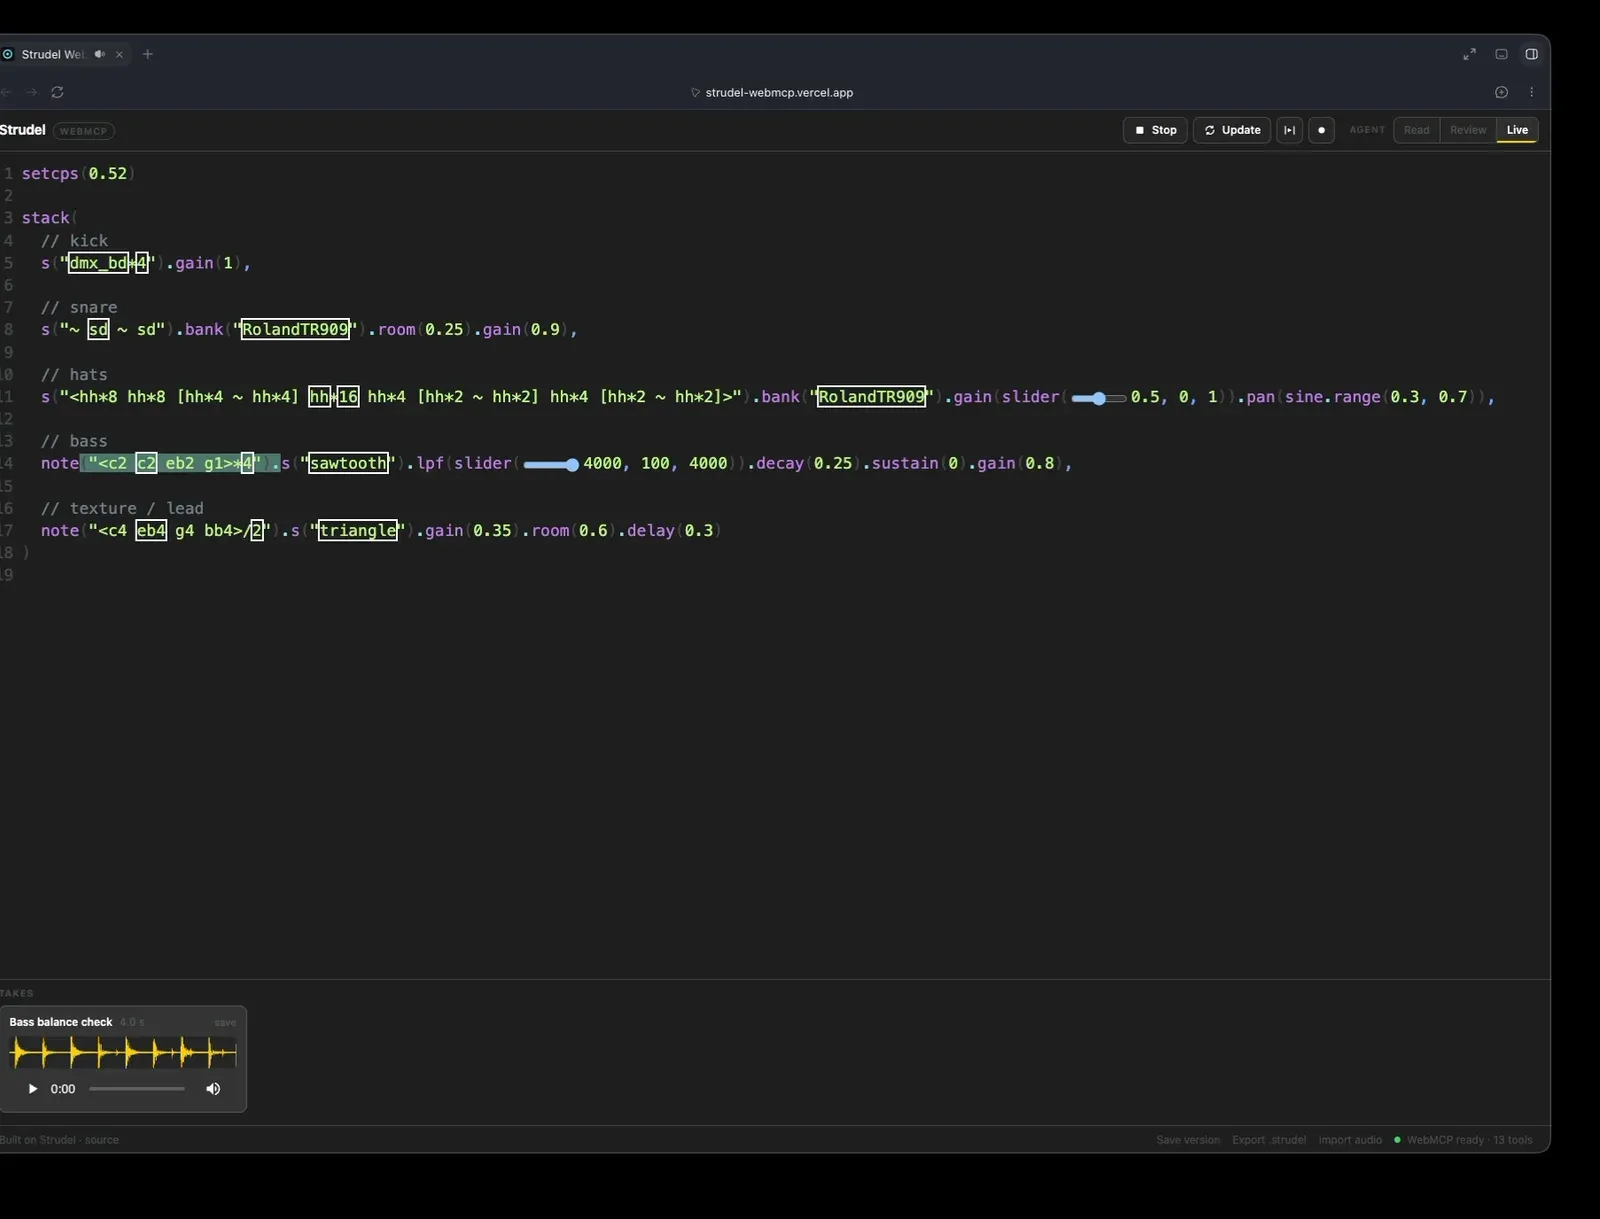
Task: Adjust the hats gain slider in code
Action: coord(1098,398)
